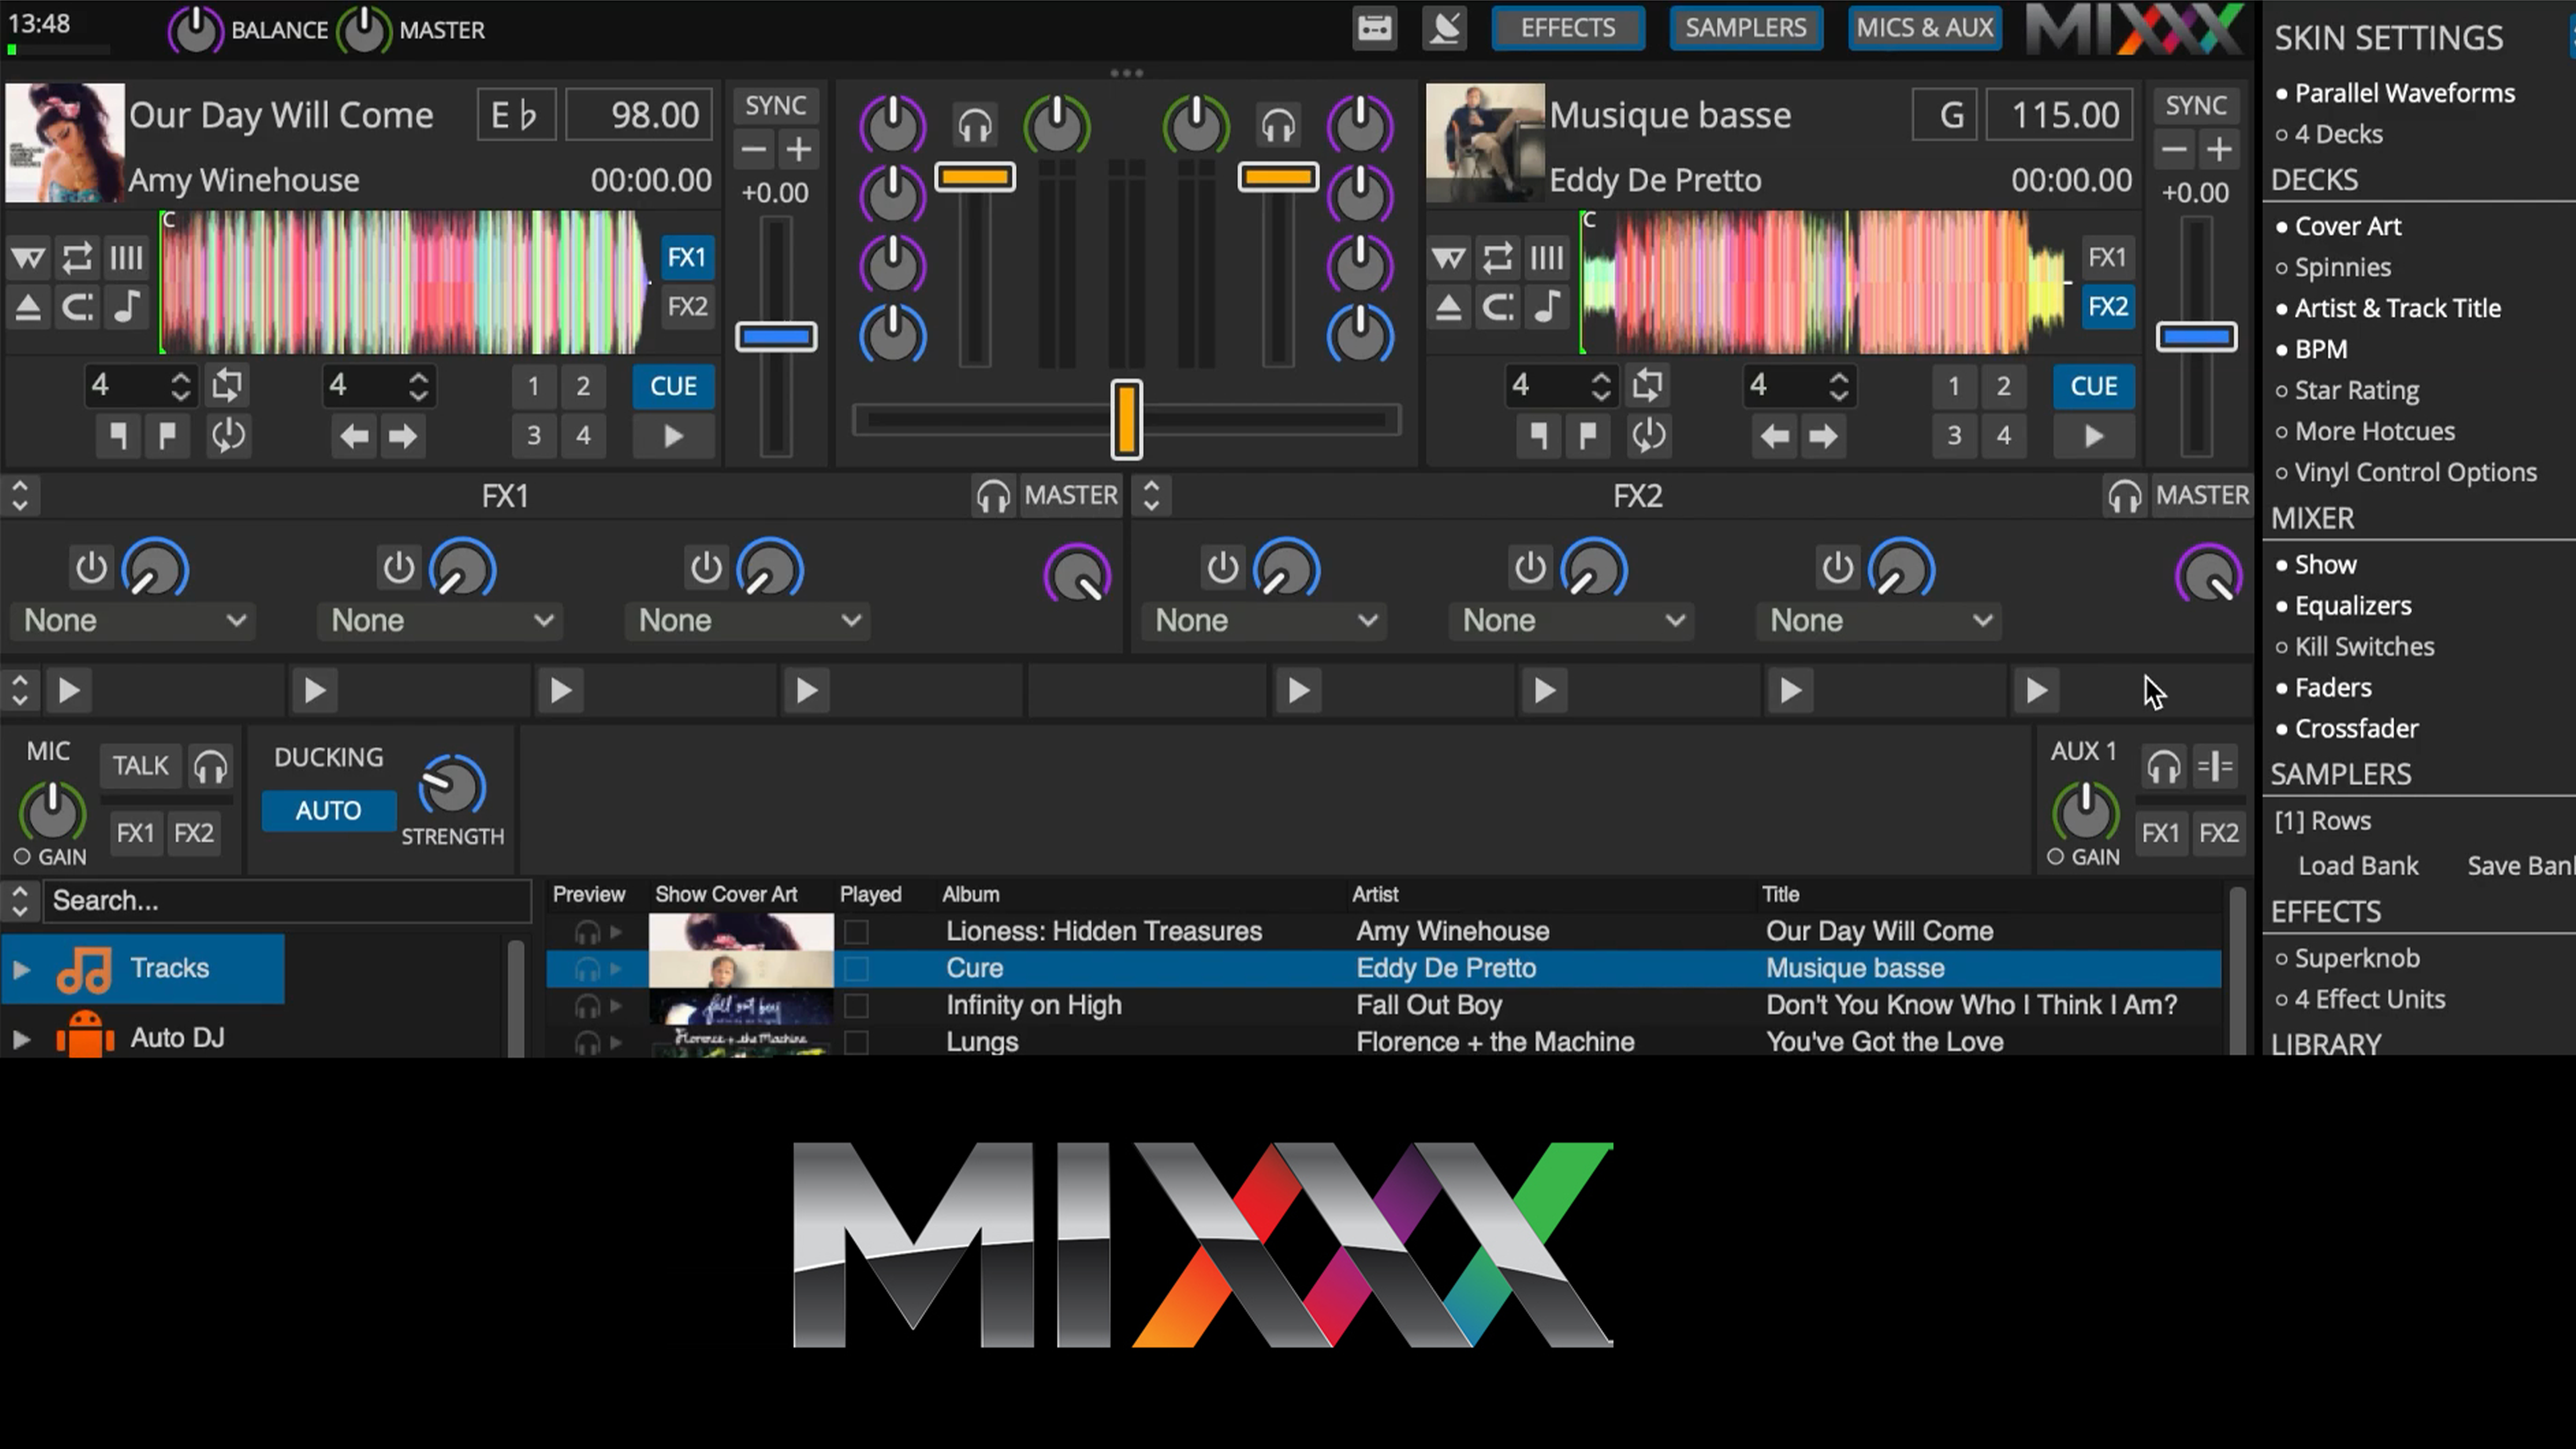Eject the track from the Amy Winehouse deck
The width and height of the screenshot is (2576, 1449).
pyautogui.click(x=28, y=307)
